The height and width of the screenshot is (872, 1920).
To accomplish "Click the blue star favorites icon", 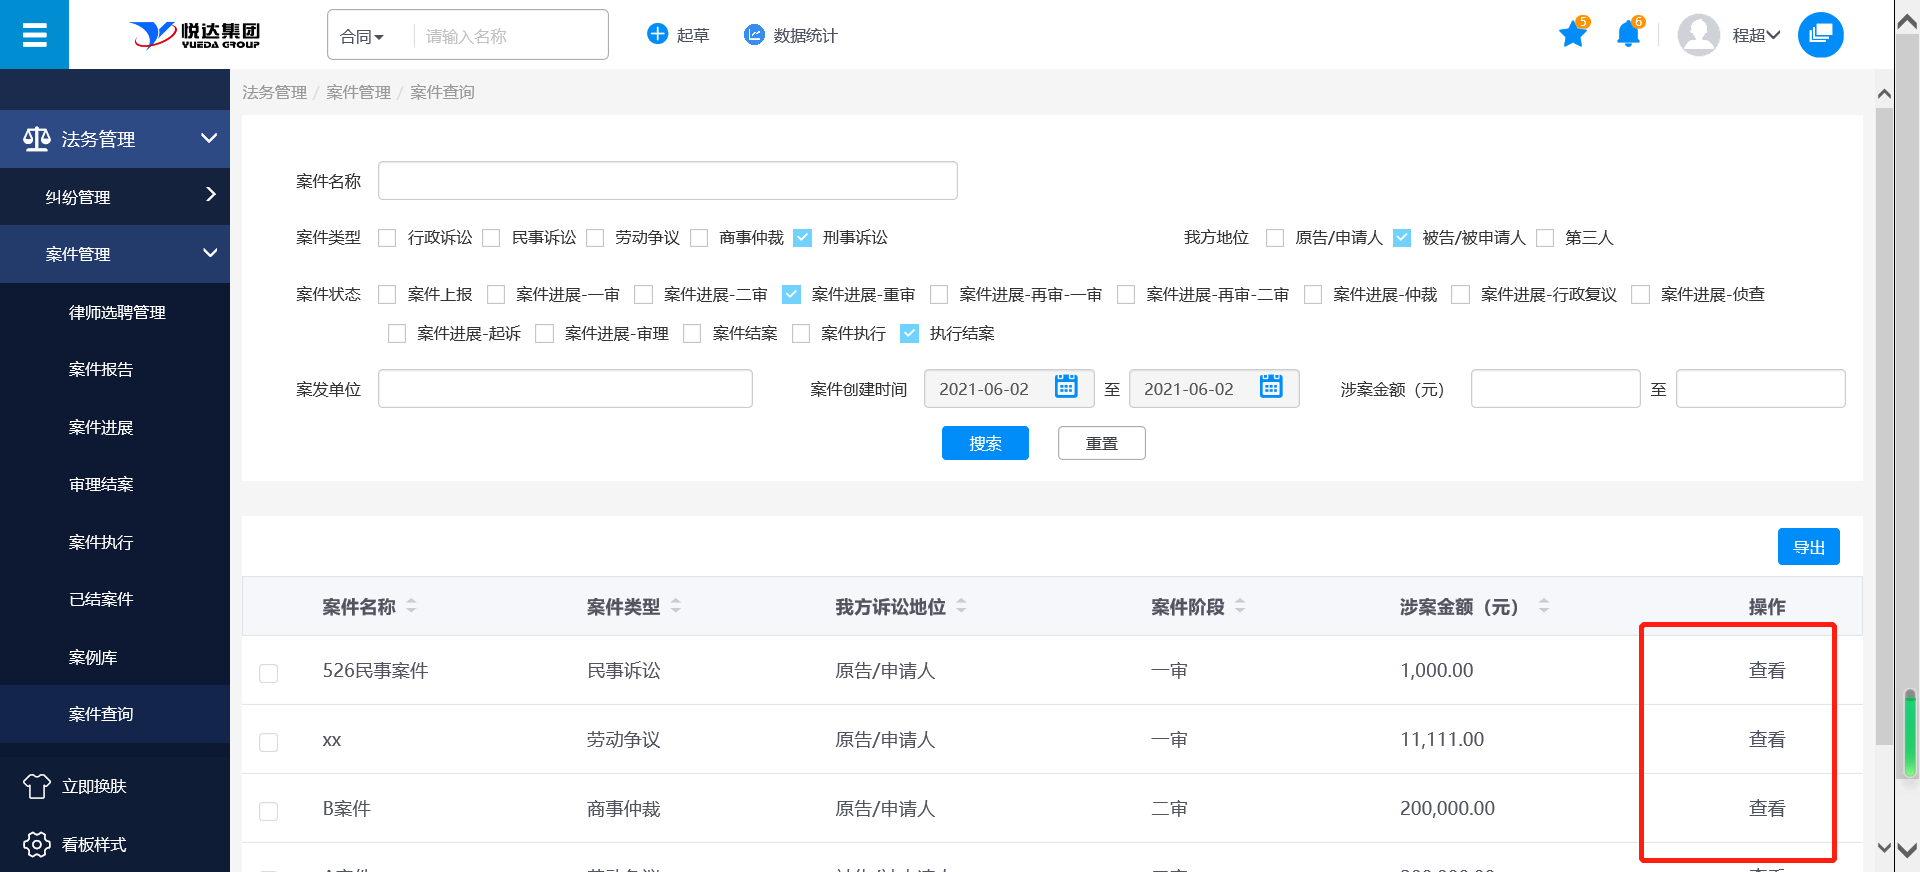I will (1572, 35).
